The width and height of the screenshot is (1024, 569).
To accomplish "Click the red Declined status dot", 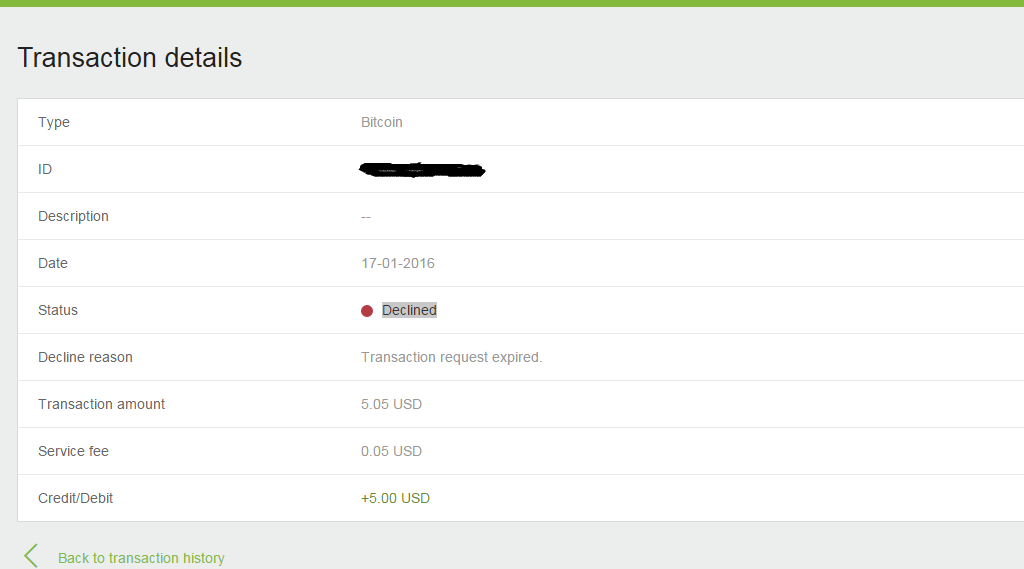I will pos(367,311).
